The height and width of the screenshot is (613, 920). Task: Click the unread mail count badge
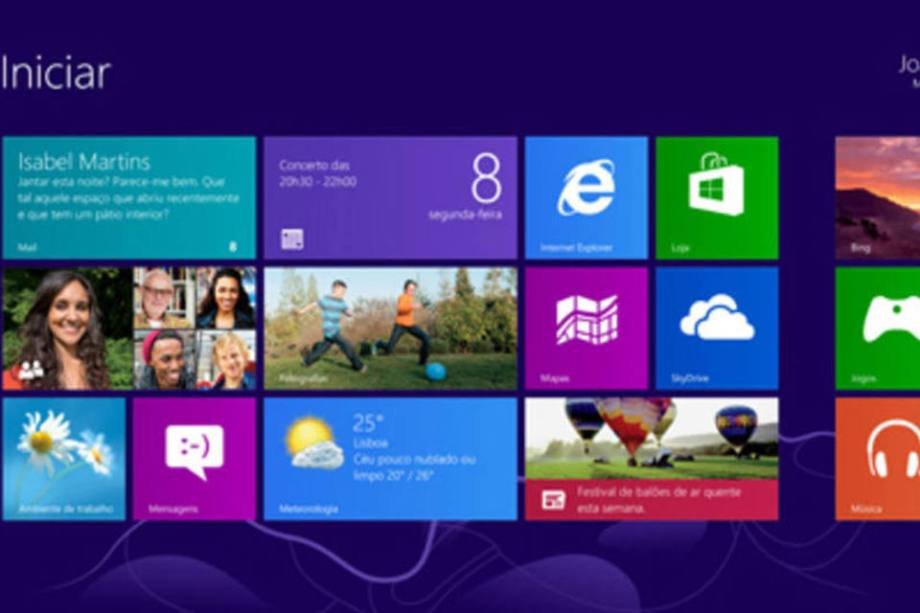tap(232, 246)
